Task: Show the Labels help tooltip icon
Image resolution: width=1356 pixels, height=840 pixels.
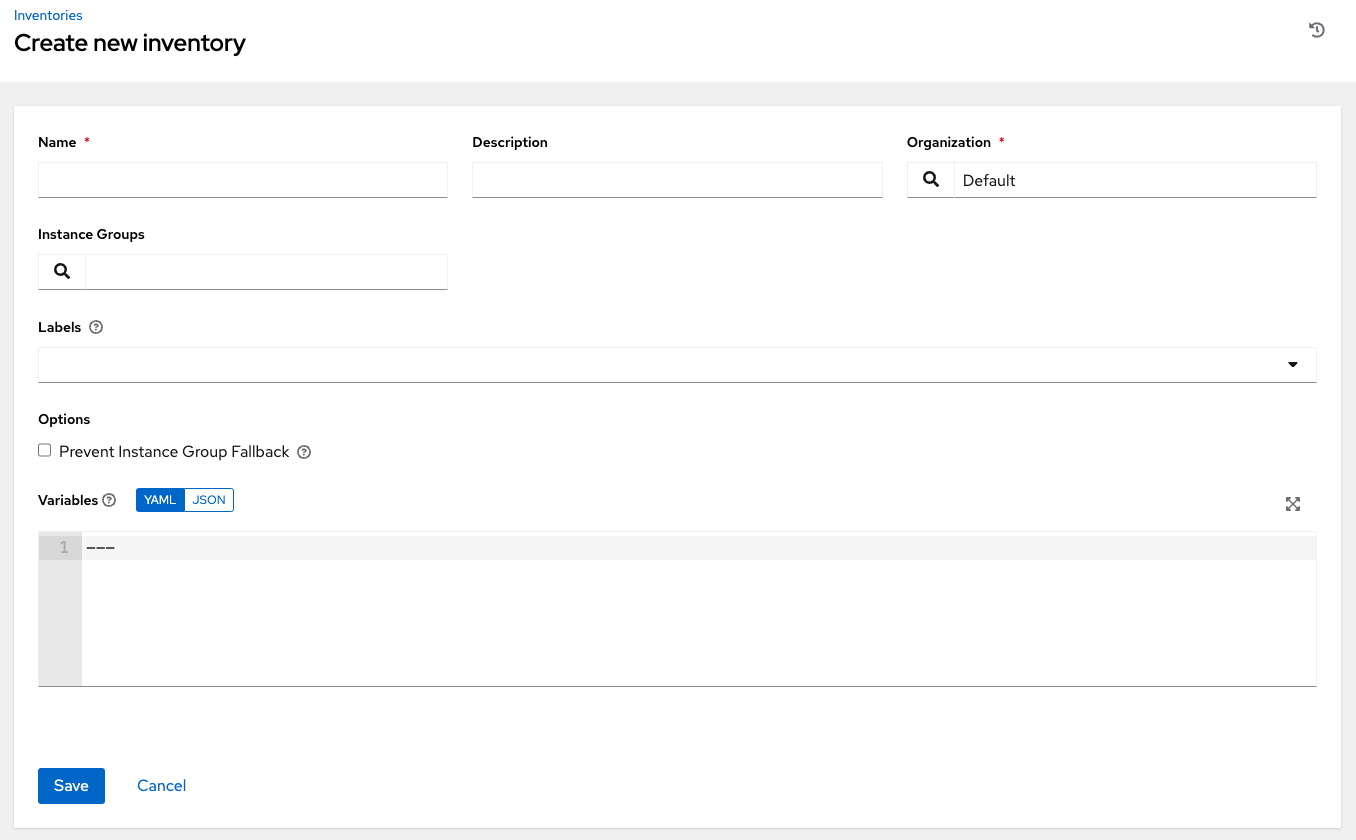Action: click(95, 327)
